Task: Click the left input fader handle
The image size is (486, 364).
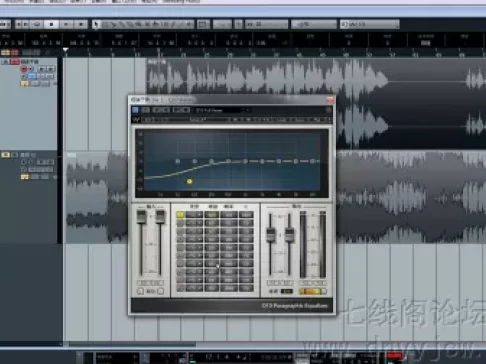Action: click(141, 217)
